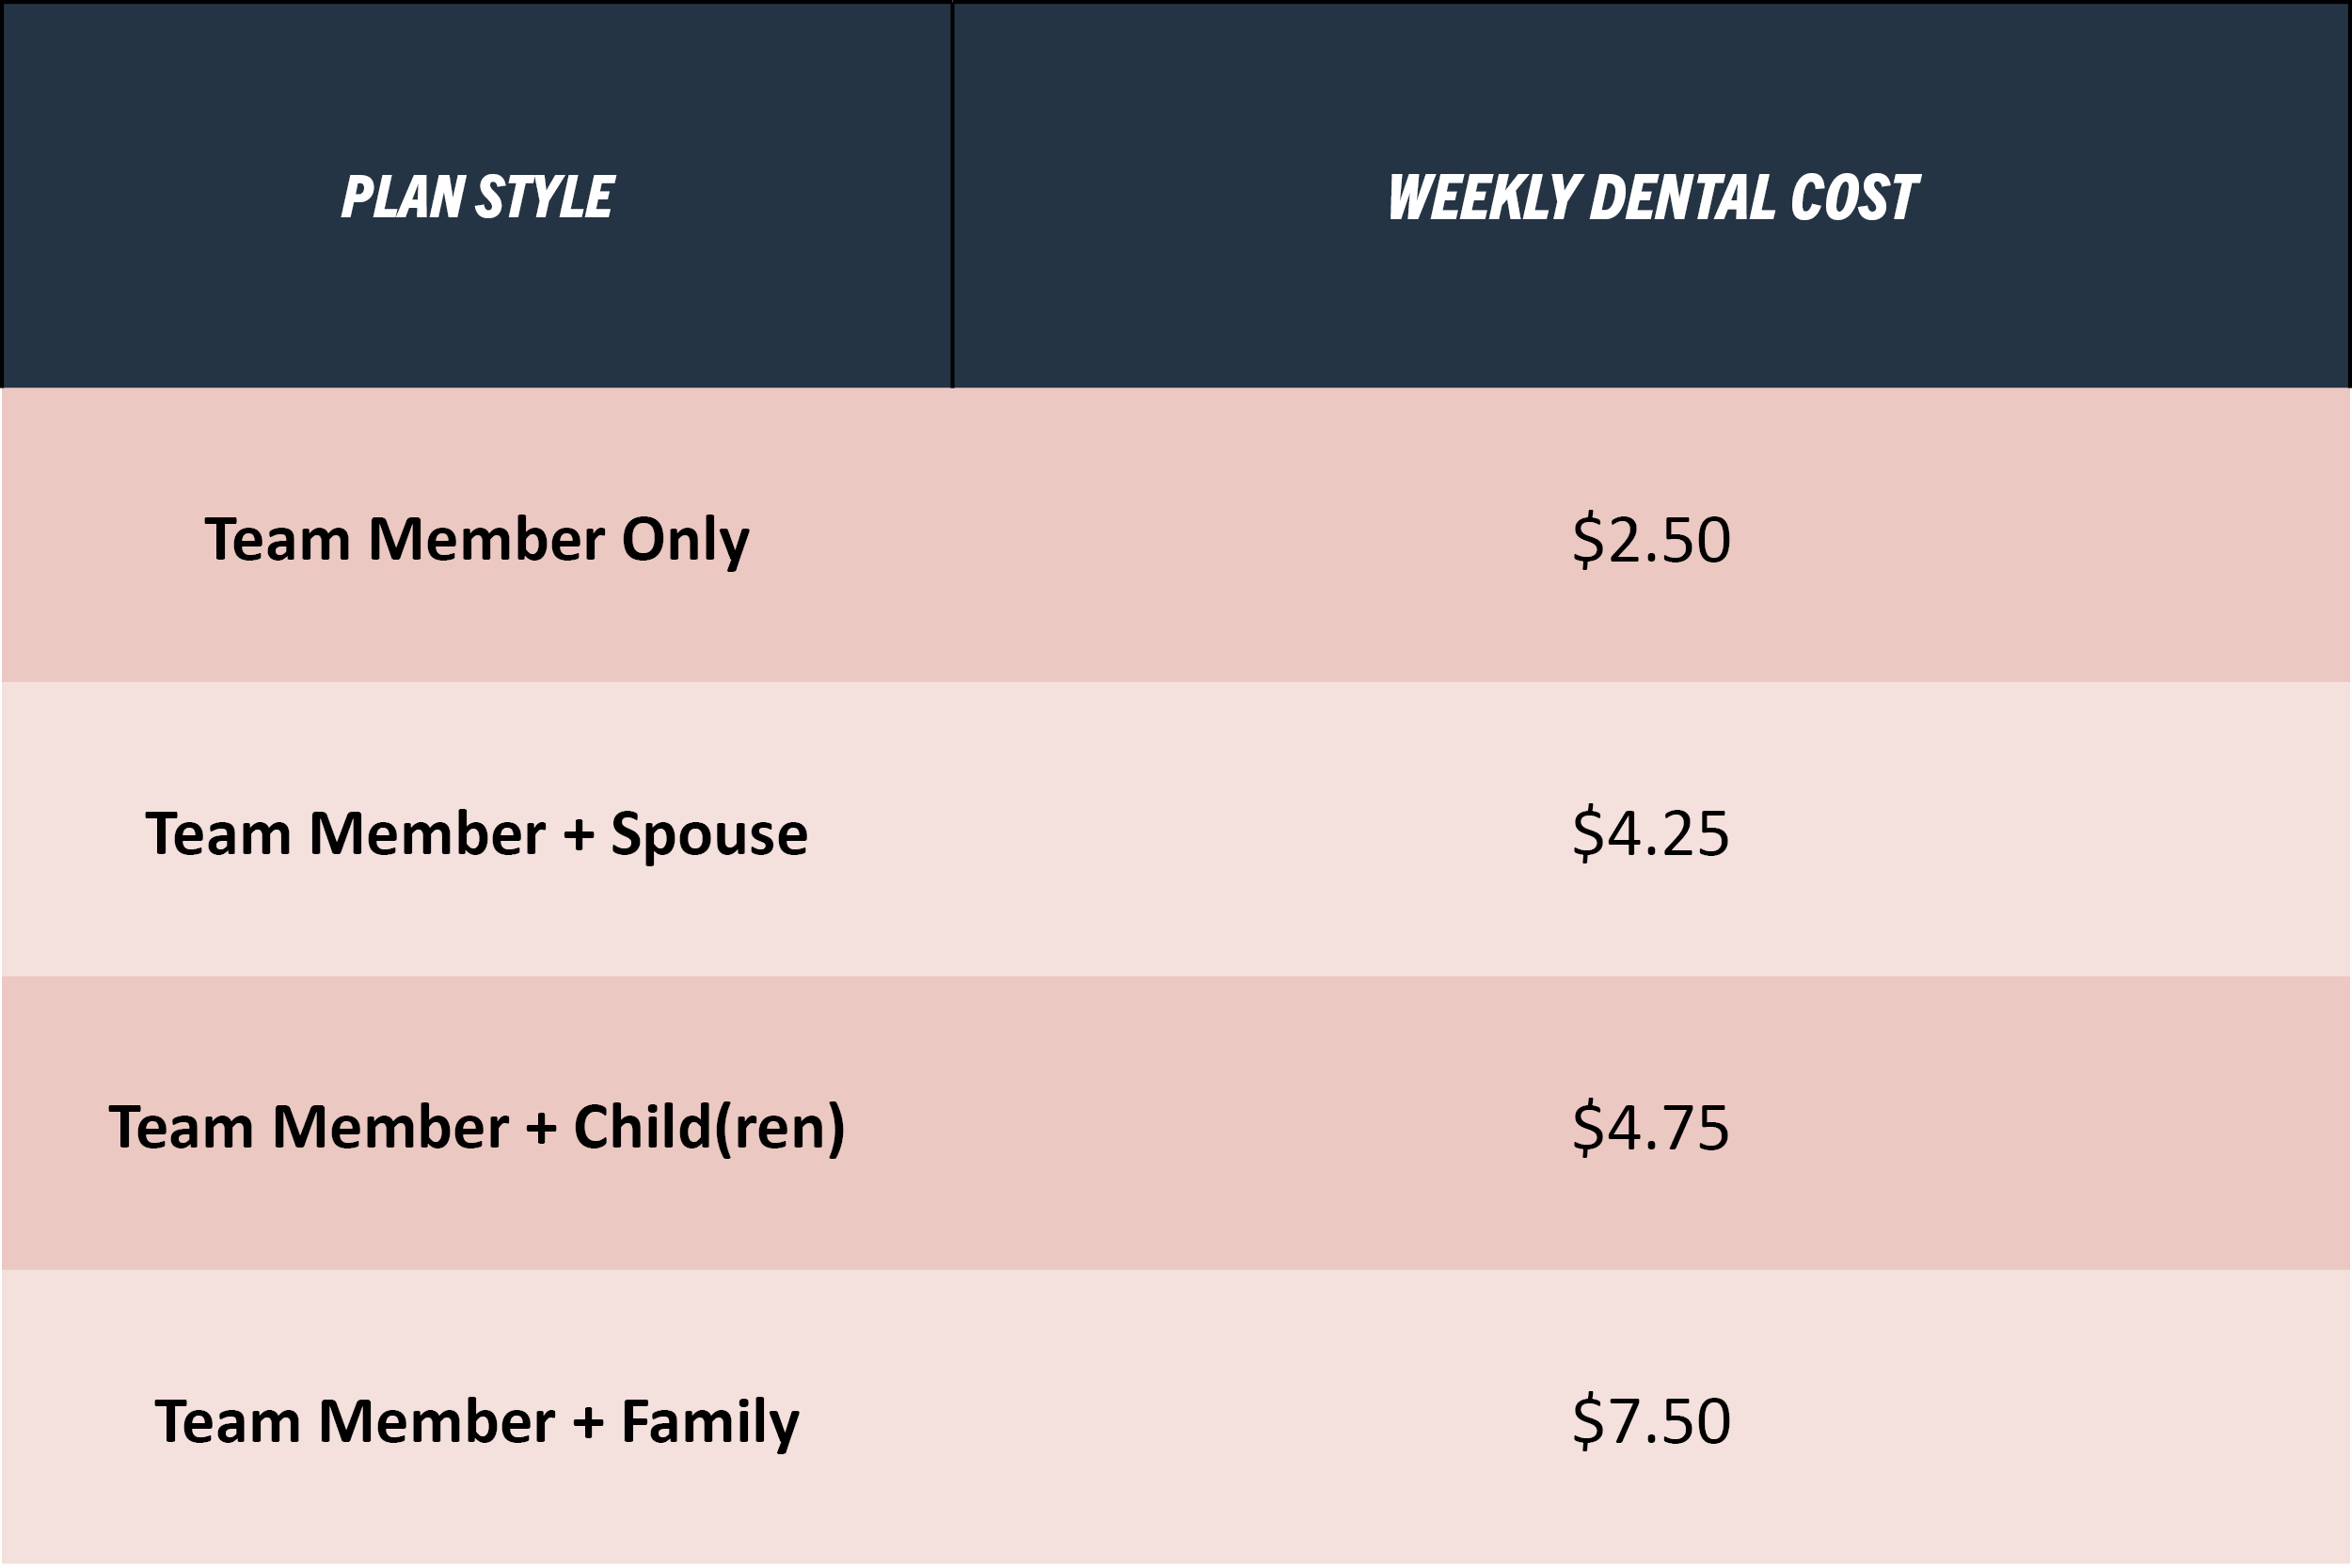Image resolution: width=2352 pixels, height=1568 pixels.
Task: Click the word Only in first row
Action: point(685,541)
